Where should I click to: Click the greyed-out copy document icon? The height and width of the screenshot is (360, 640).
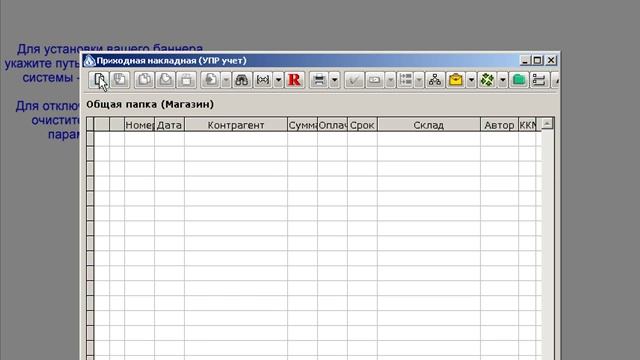pyautogui.click(x=144, y=80)
